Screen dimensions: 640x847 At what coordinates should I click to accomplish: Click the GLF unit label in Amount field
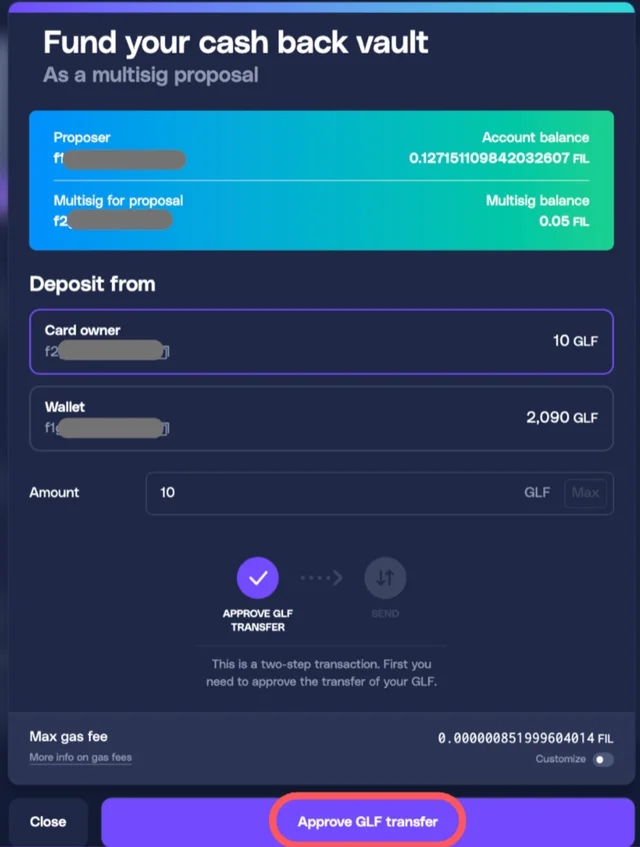(537, 493)
